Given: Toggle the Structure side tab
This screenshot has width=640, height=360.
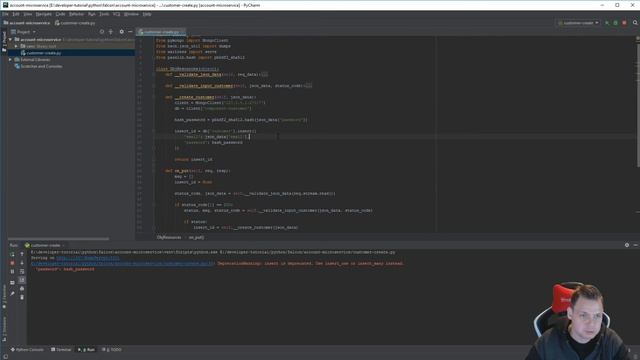Looking at the screenshot, I should click(4, 329).
